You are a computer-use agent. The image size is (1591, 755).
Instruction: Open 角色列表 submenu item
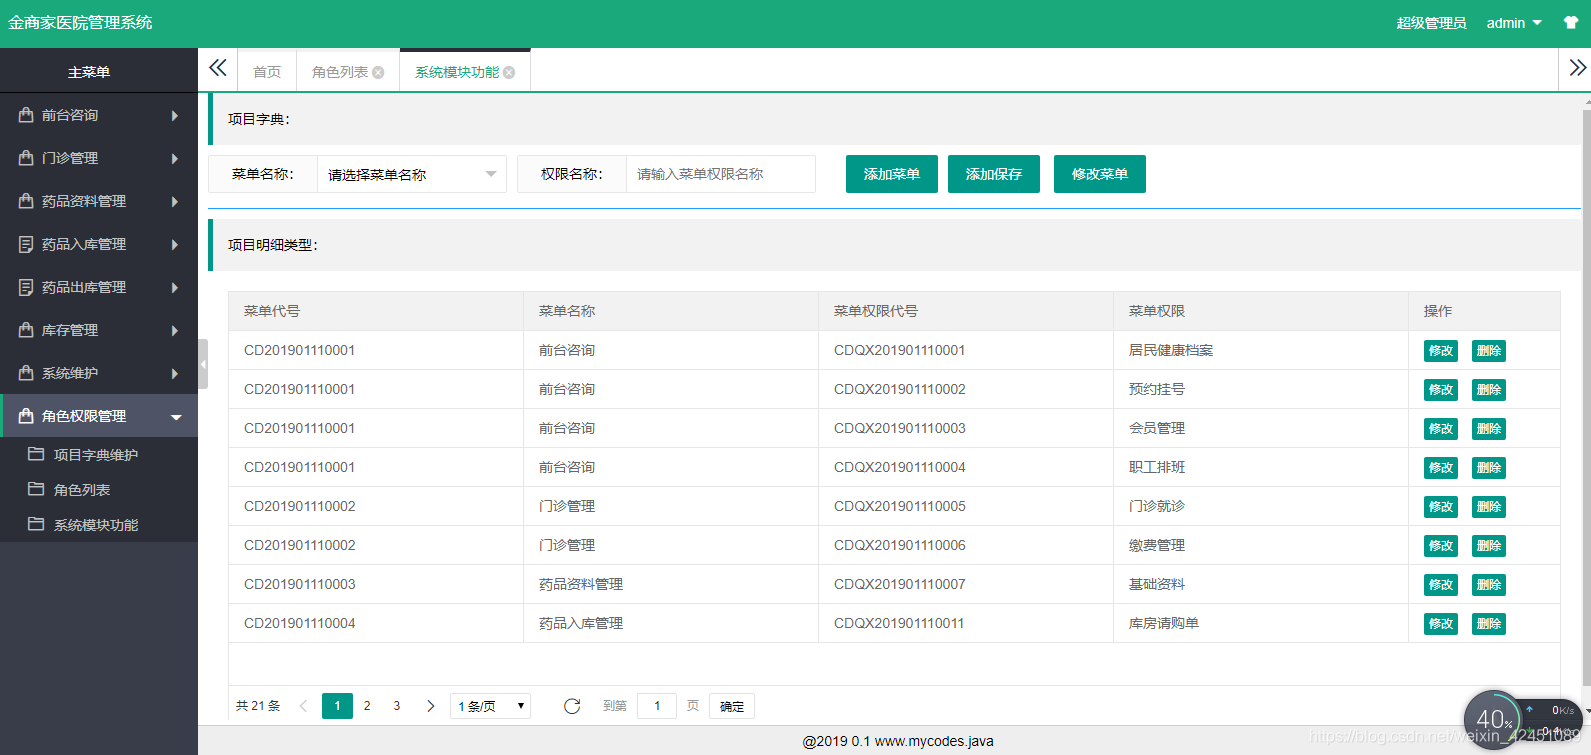(99, 490)
